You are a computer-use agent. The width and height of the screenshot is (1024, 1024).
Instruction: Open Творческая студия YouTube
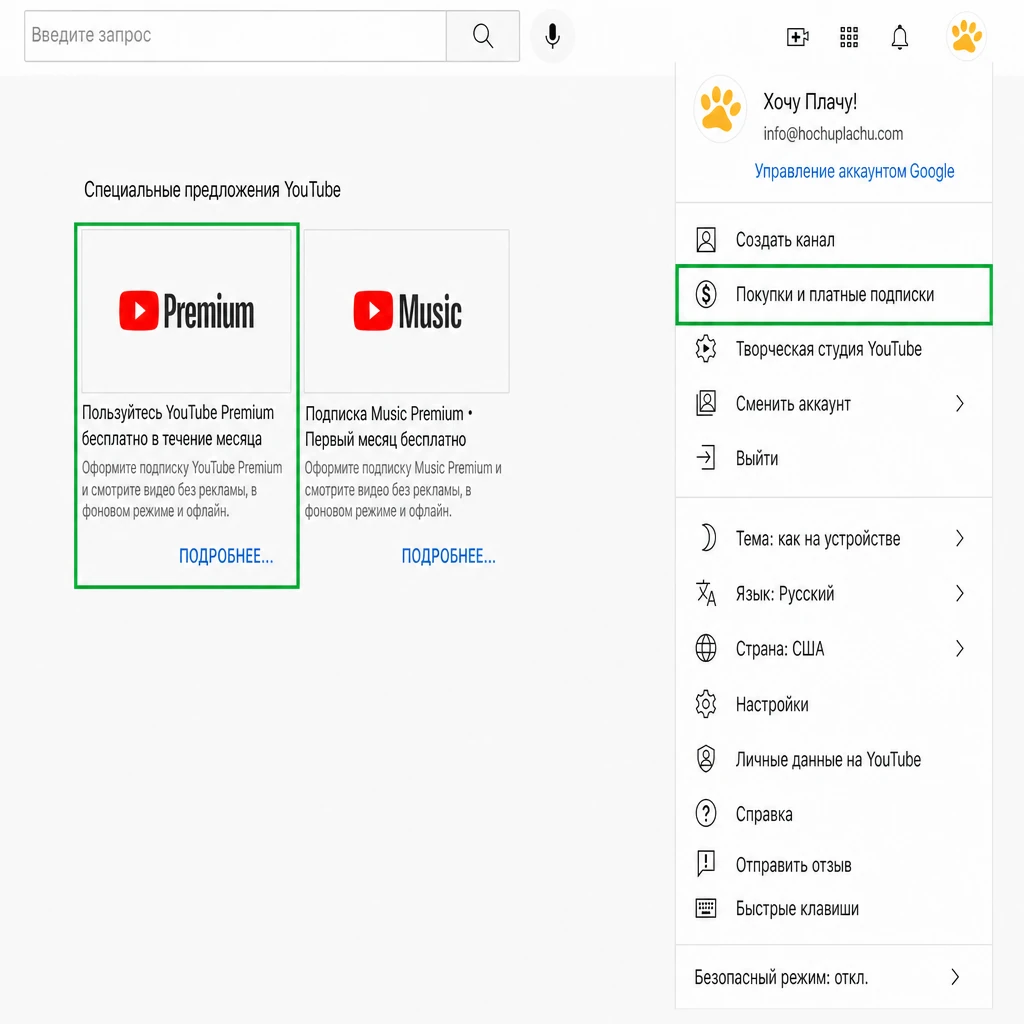pyautogui.click(x=834, y=349)
